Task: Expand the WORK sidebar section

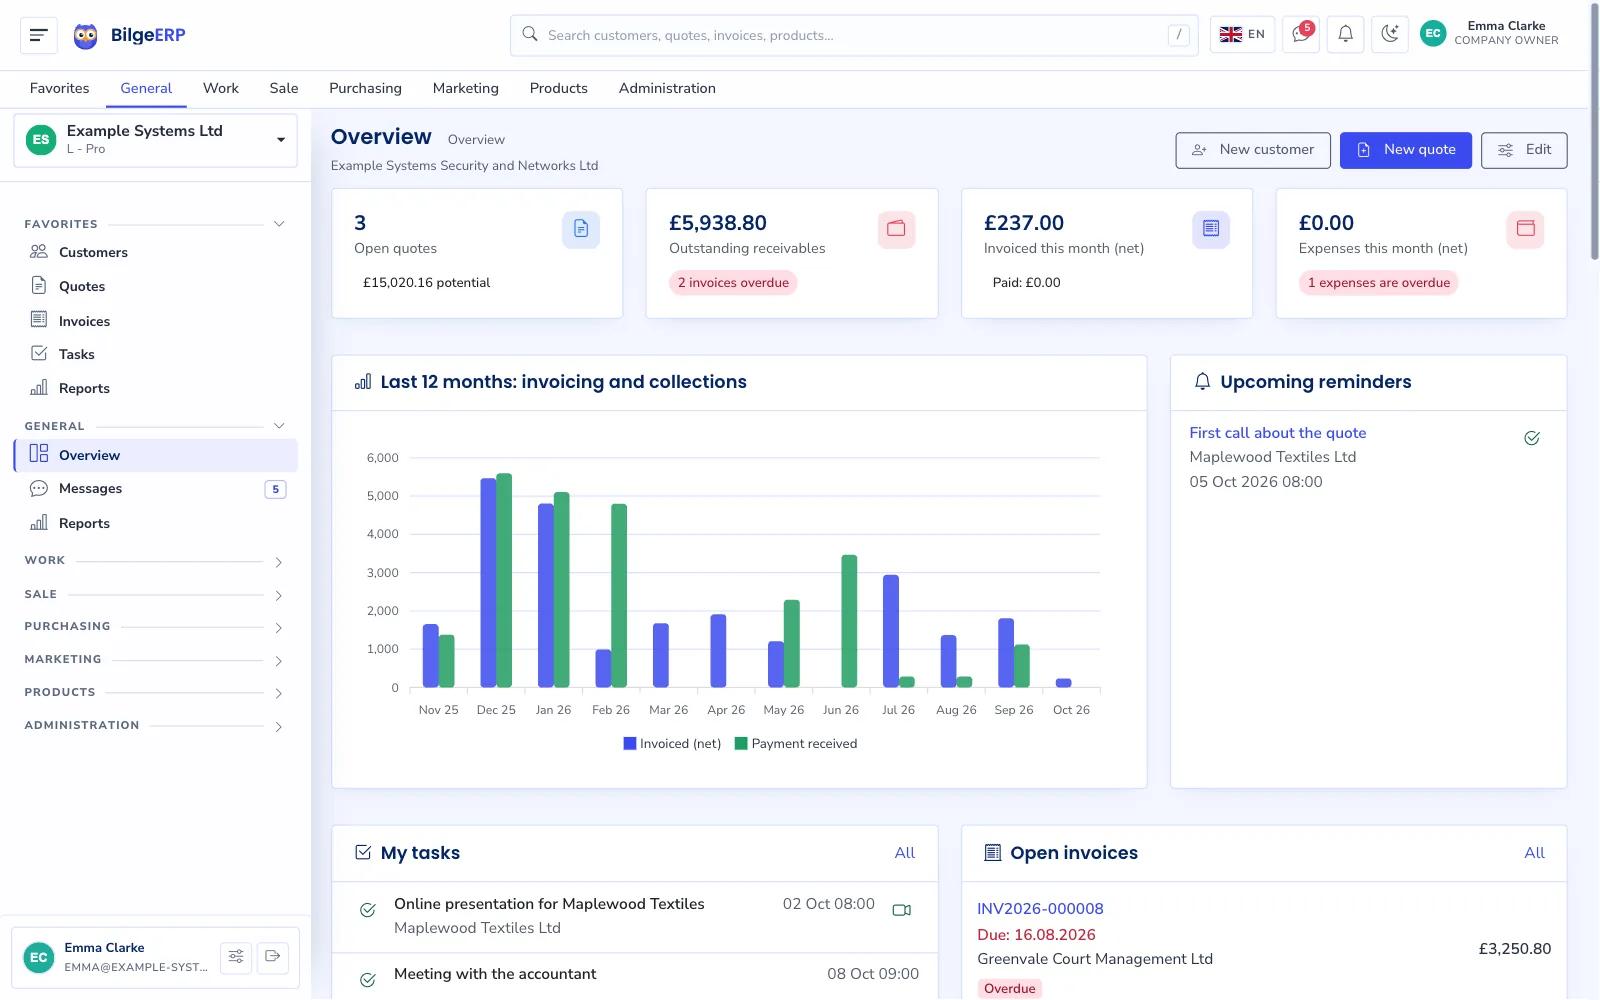Action: pos(279,562)
